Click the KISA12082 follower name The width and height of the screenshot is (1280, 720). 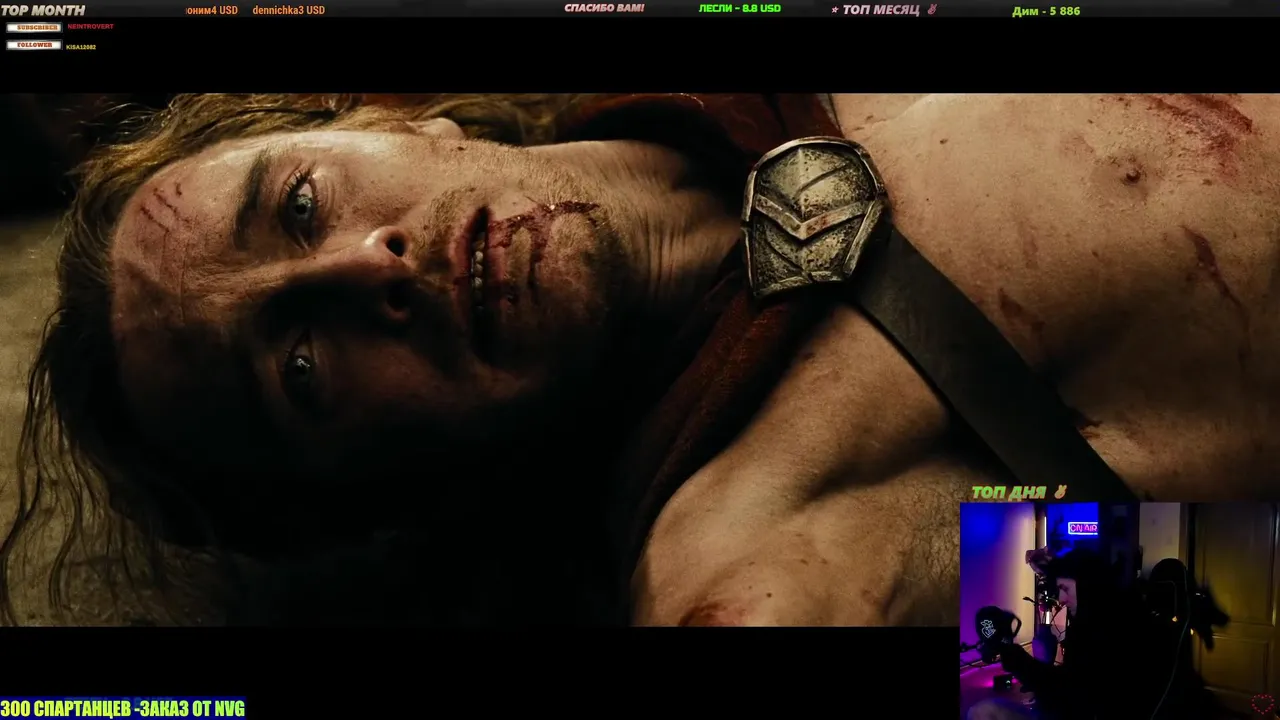pyautogui.click(x=81, y=47)
